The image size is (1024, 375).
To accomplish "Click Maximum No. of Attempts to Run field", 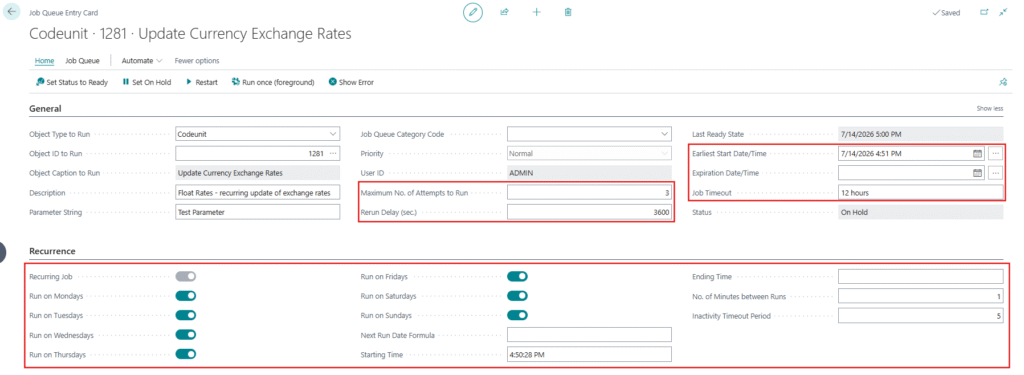I will [x=589, y=193].
